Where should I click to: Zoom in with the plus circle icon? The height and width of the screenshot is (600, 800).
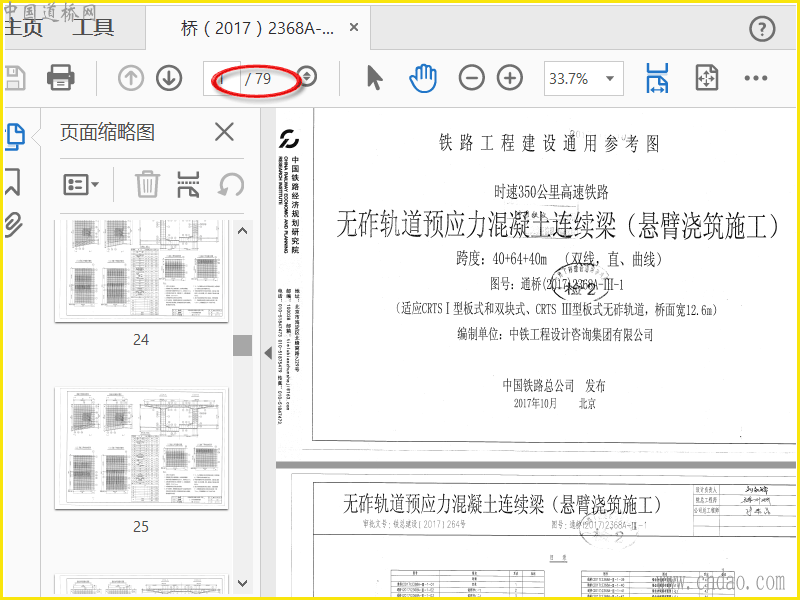[x=510, y=79]
